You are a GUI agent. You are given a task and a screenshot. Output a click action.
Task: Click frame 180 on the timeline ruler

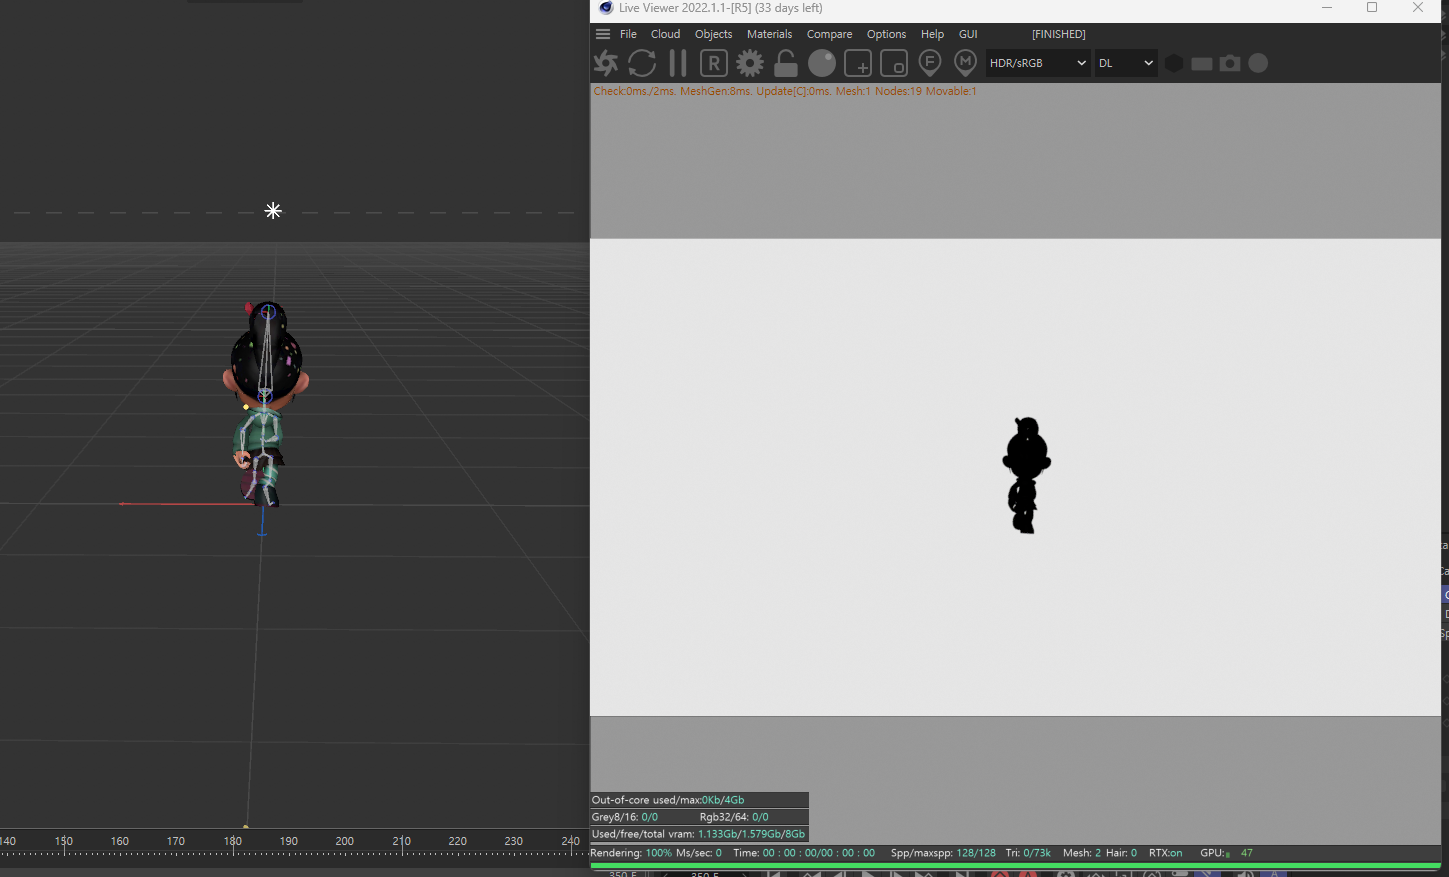[233, 841]
